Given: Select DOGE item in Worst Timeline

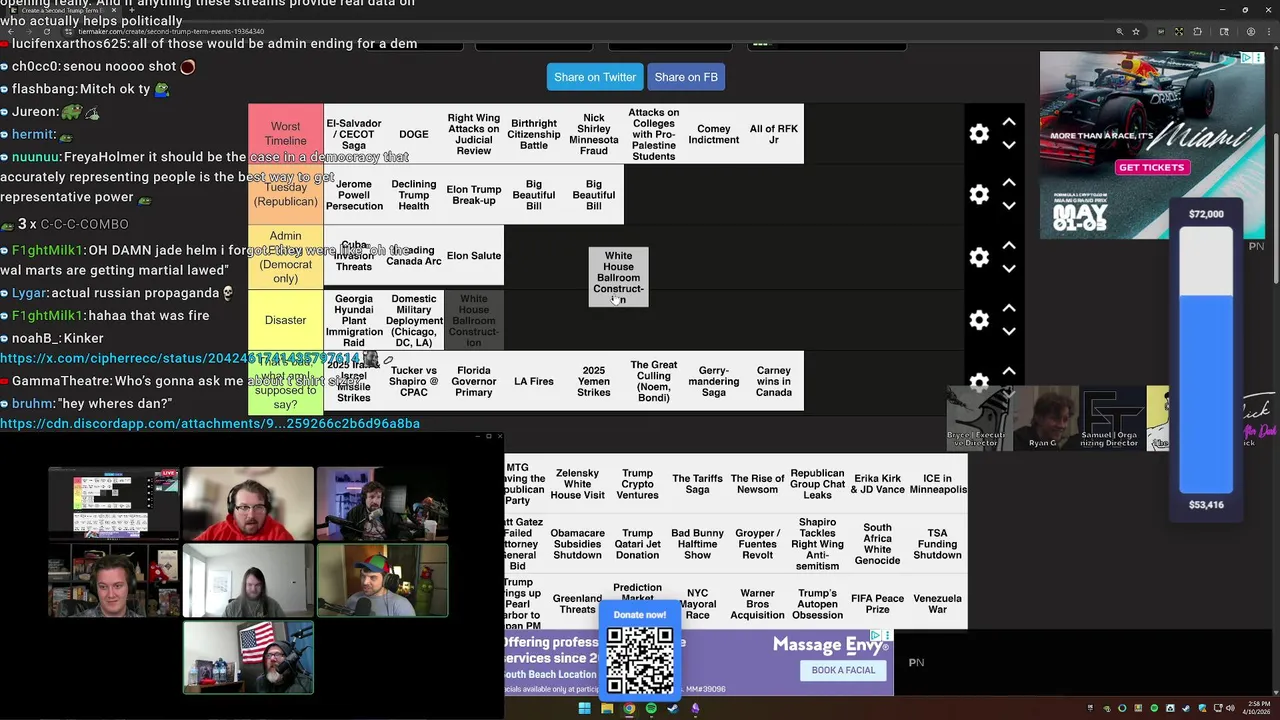Looking at the screenshot, I should tap(414, 134).
